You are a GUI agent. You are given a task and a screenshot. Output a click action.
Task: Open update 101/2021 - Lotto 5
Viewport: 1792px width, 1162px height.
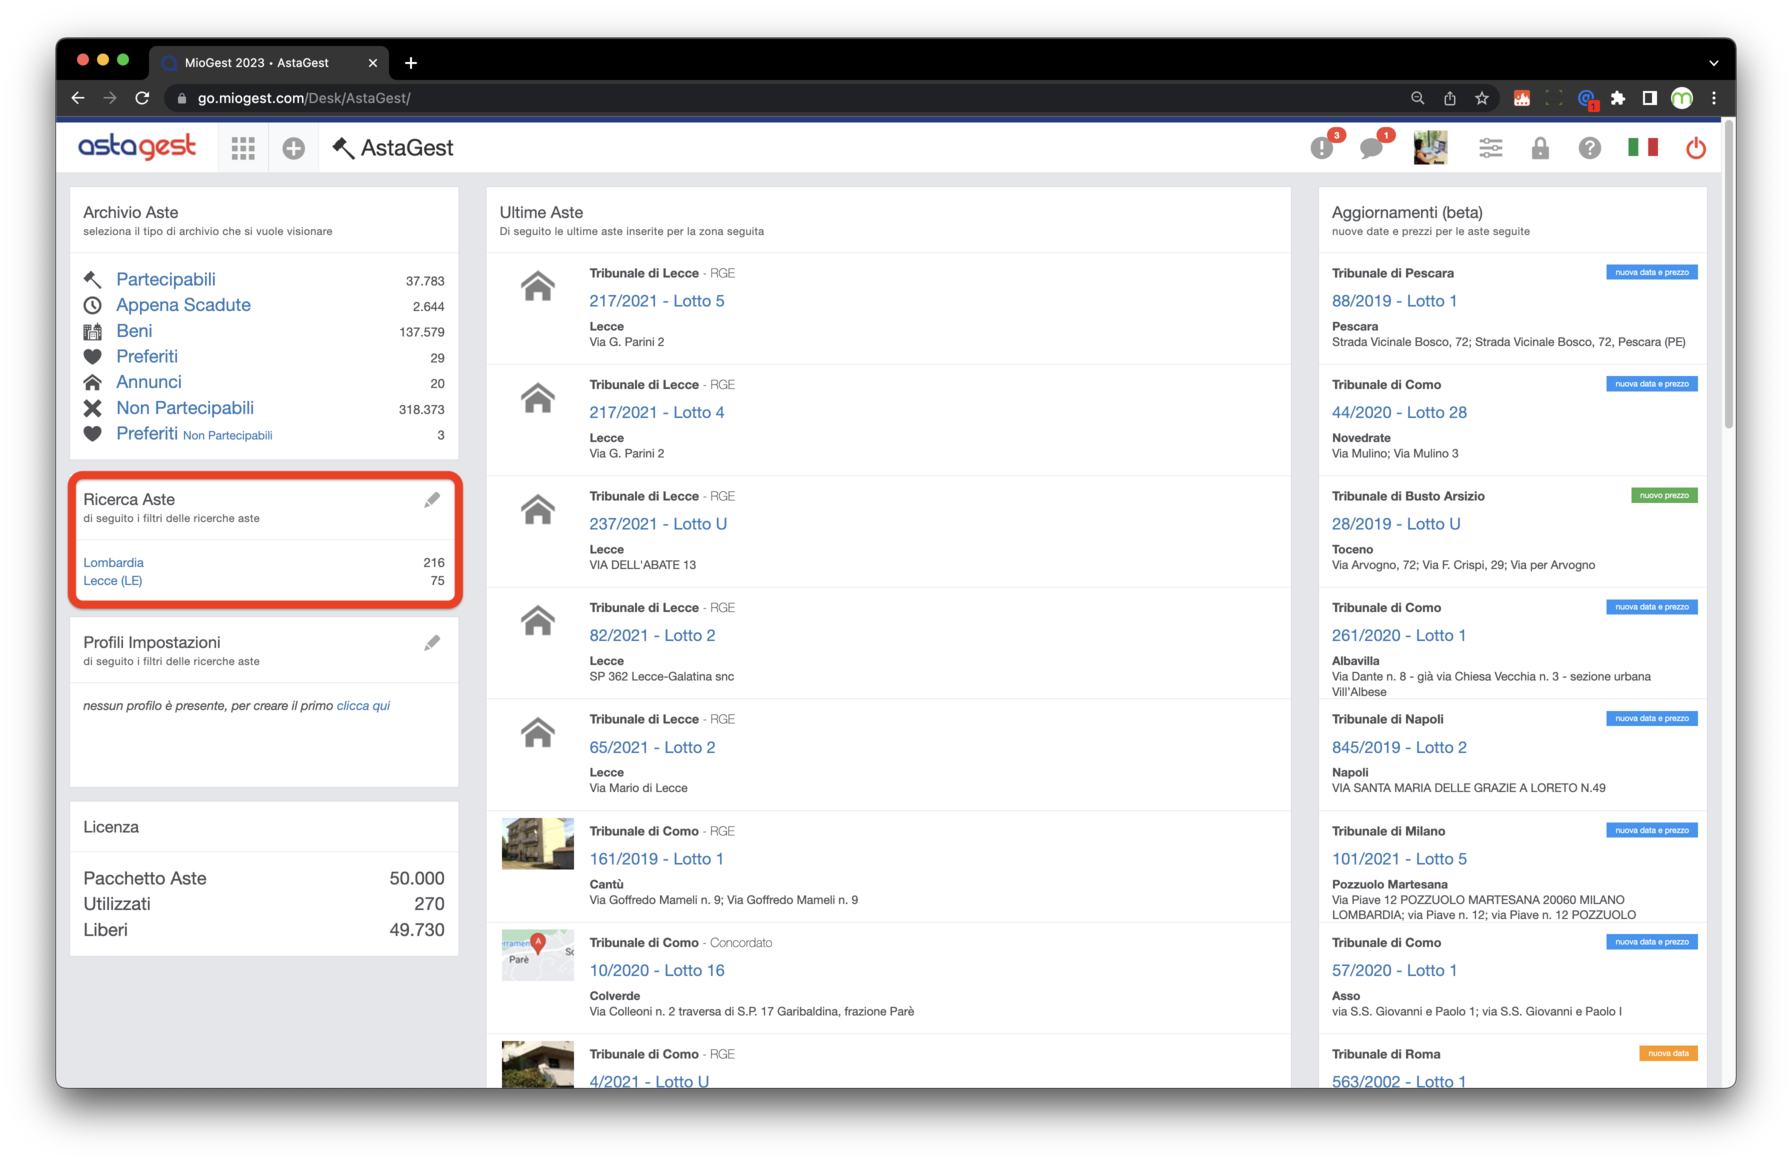[x=1399, y=859]
